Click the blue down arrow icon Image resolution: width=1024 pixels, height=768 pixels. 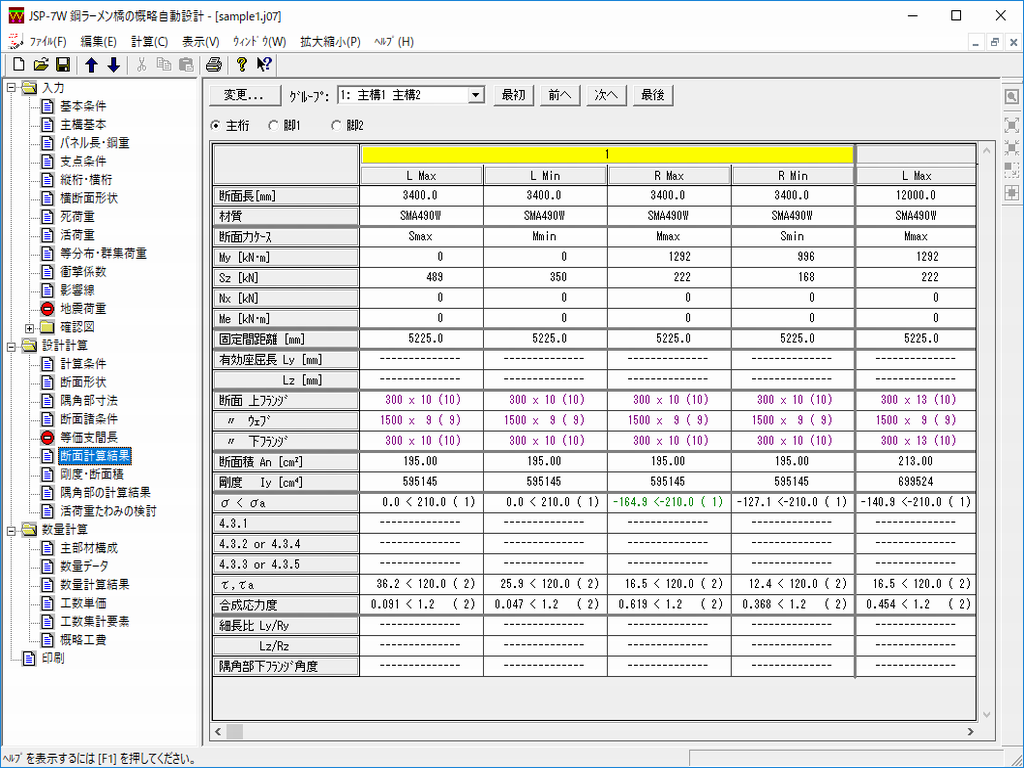click(113, 65)
